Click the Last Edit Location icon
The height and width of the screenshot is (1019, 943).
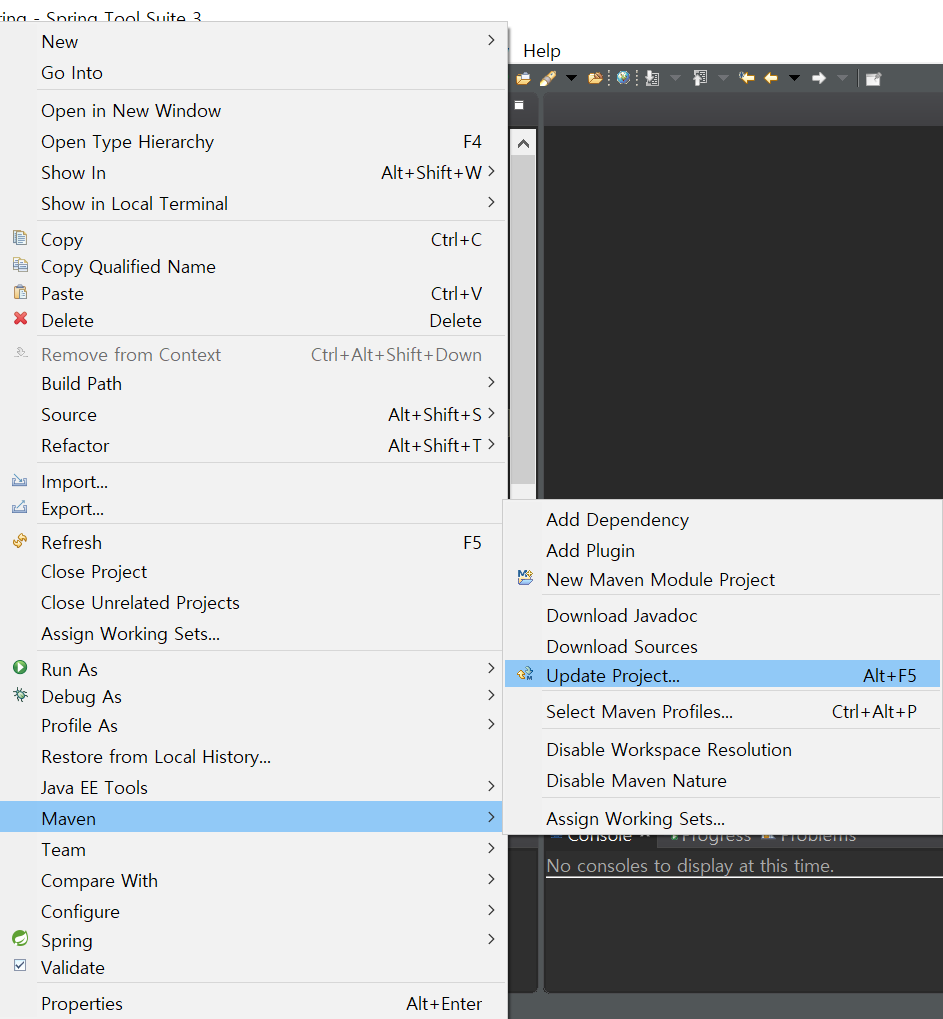(x=747, y=78)
